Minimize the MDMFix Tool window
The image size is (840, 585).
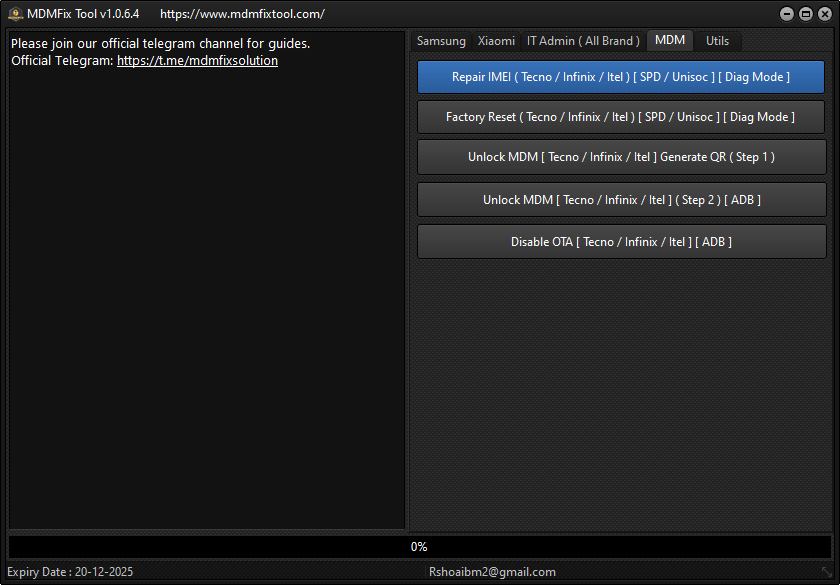[786, 14]
